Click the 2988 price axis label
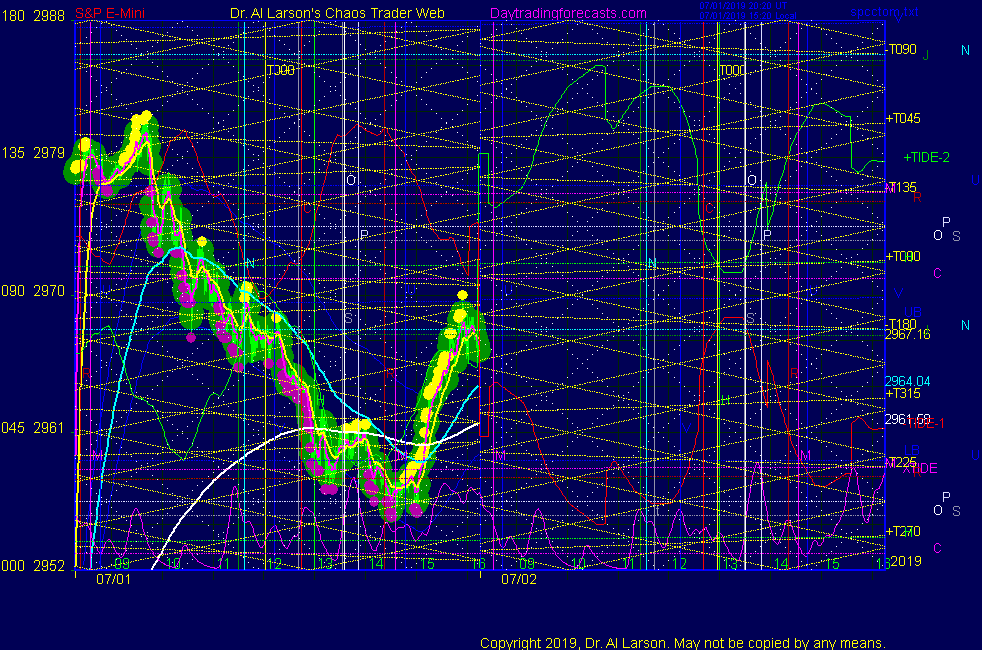The height and width of the screenshot is (650, 982). (49, 16)
